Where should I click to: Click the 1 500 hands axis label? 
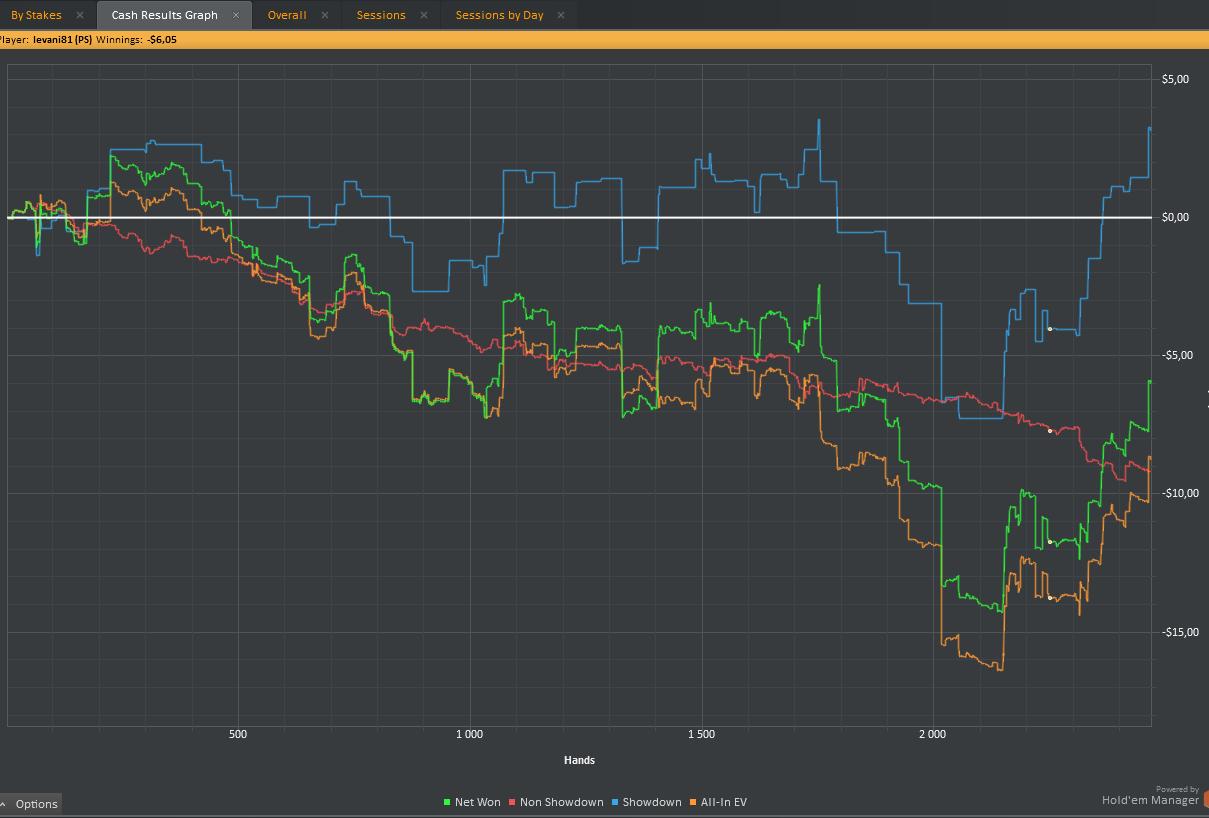tap(701, 734)
